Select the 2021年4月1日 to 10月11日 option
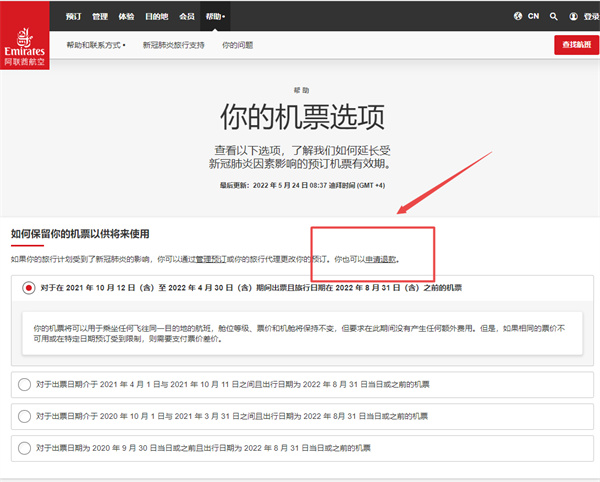The width and height of the screenshot is (600, 482). click(25, 384)
